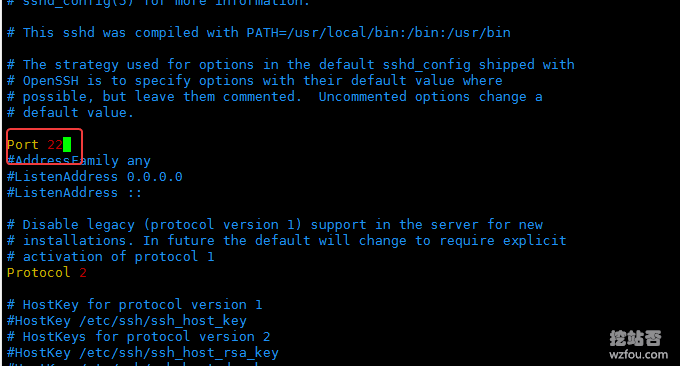Click the wzfou.com watermark logo
The height and width of the screenshot is (366, 680).
pyautogui.click(x=638, y=345)
